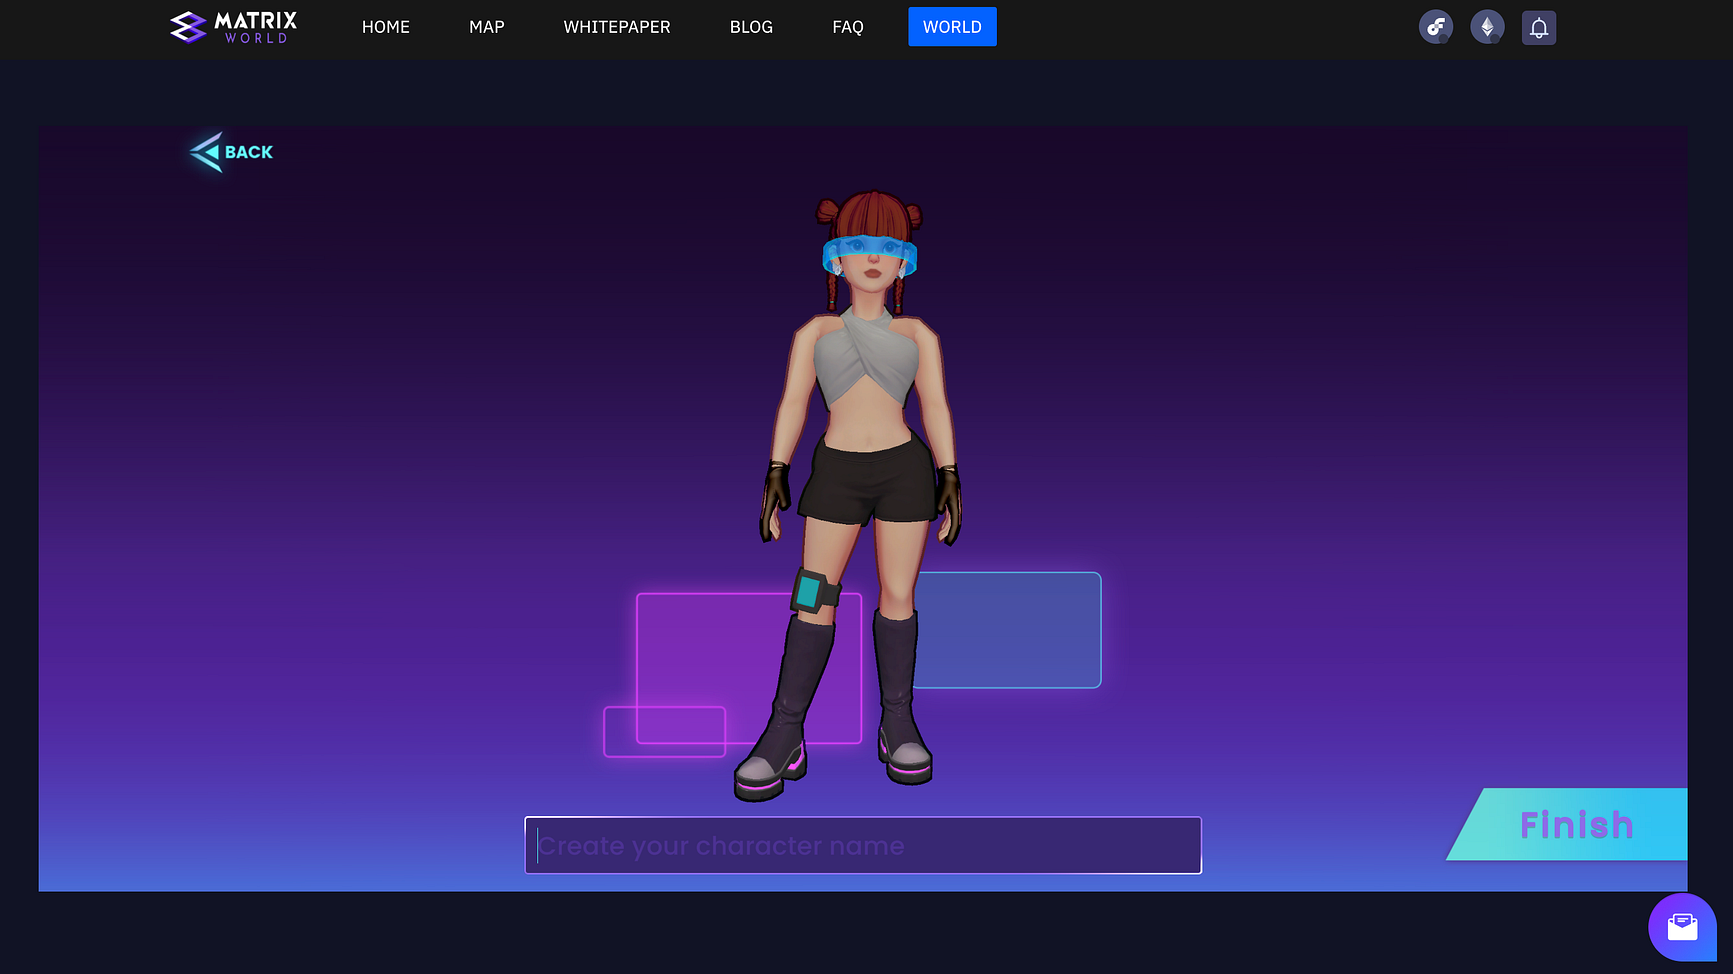Image resolution: width=1733 pixels, height=974 pixels.
Task: Click the blue neon panel
Action: pyautogui.click(x=1010, y=630)
